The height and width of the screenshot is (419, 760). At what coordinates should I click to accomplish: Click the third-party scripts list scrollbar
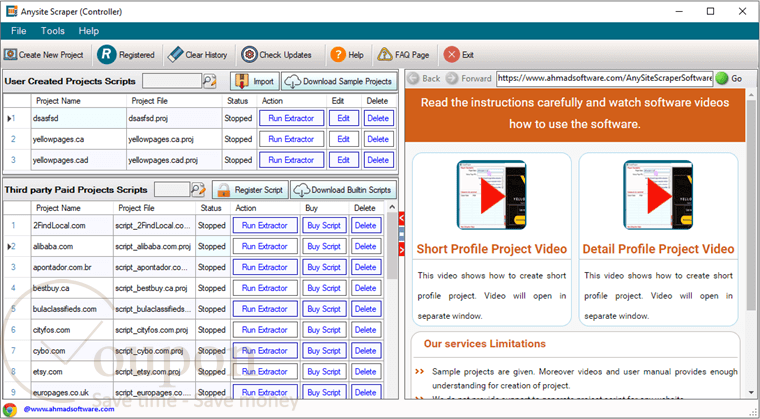pos(392,245)
